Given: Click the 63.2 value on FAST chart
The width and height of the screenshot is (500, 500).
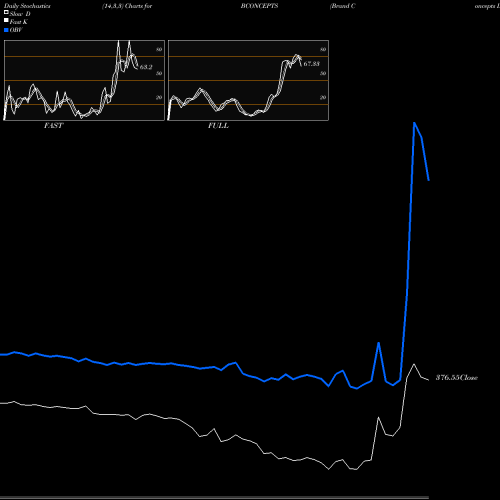Looking at the screenshot, I should [146, 67].
